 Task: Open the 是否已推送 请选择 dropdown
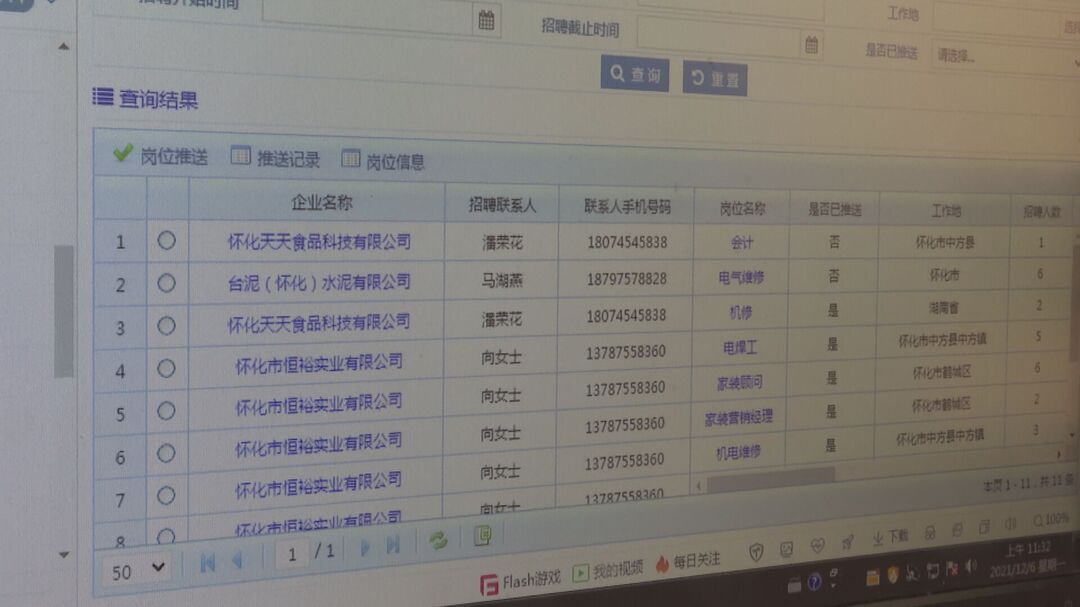(1006, 56)
